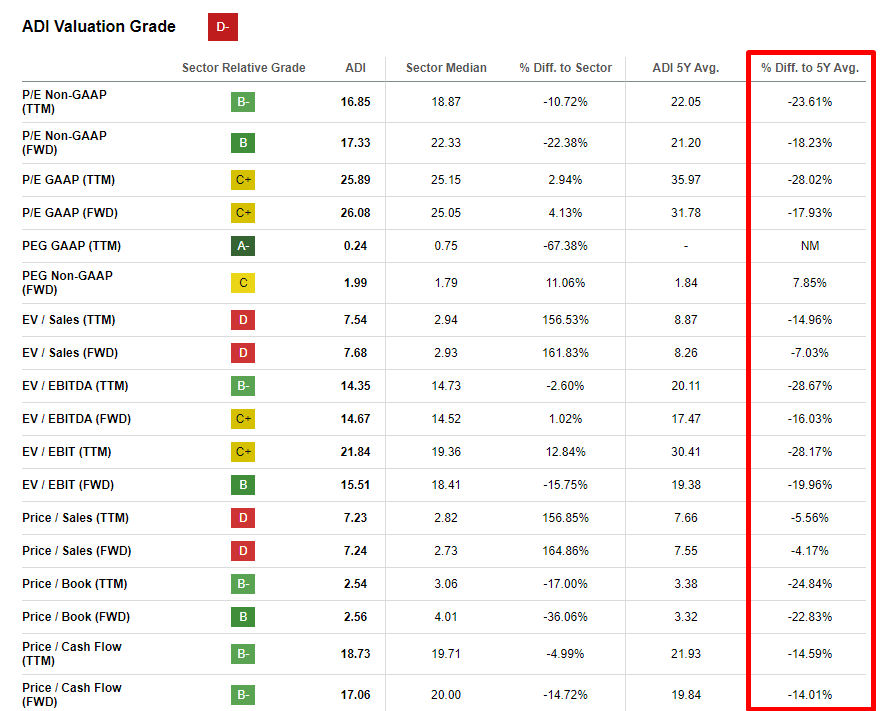The image size is (888, 711).
Task: Select the Price / Sales (FWD) row label
Action: pos(77,551)
